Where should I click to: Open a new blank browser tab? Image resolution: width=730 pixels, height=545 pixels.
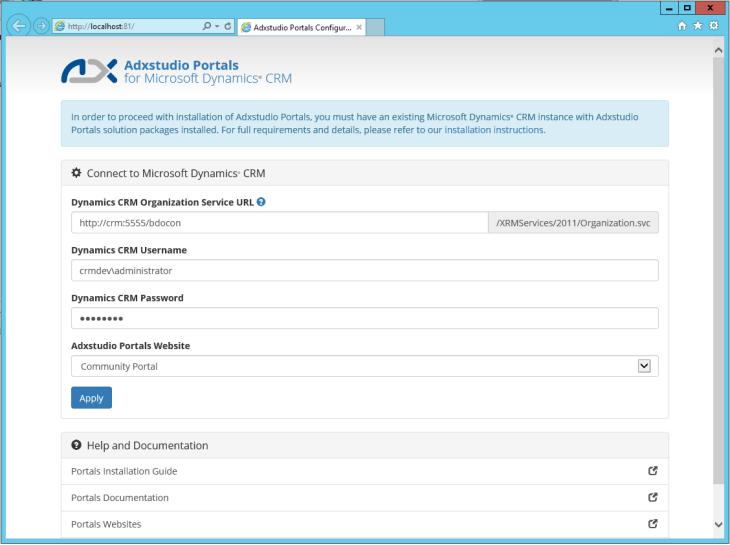[x=375, y=27]
